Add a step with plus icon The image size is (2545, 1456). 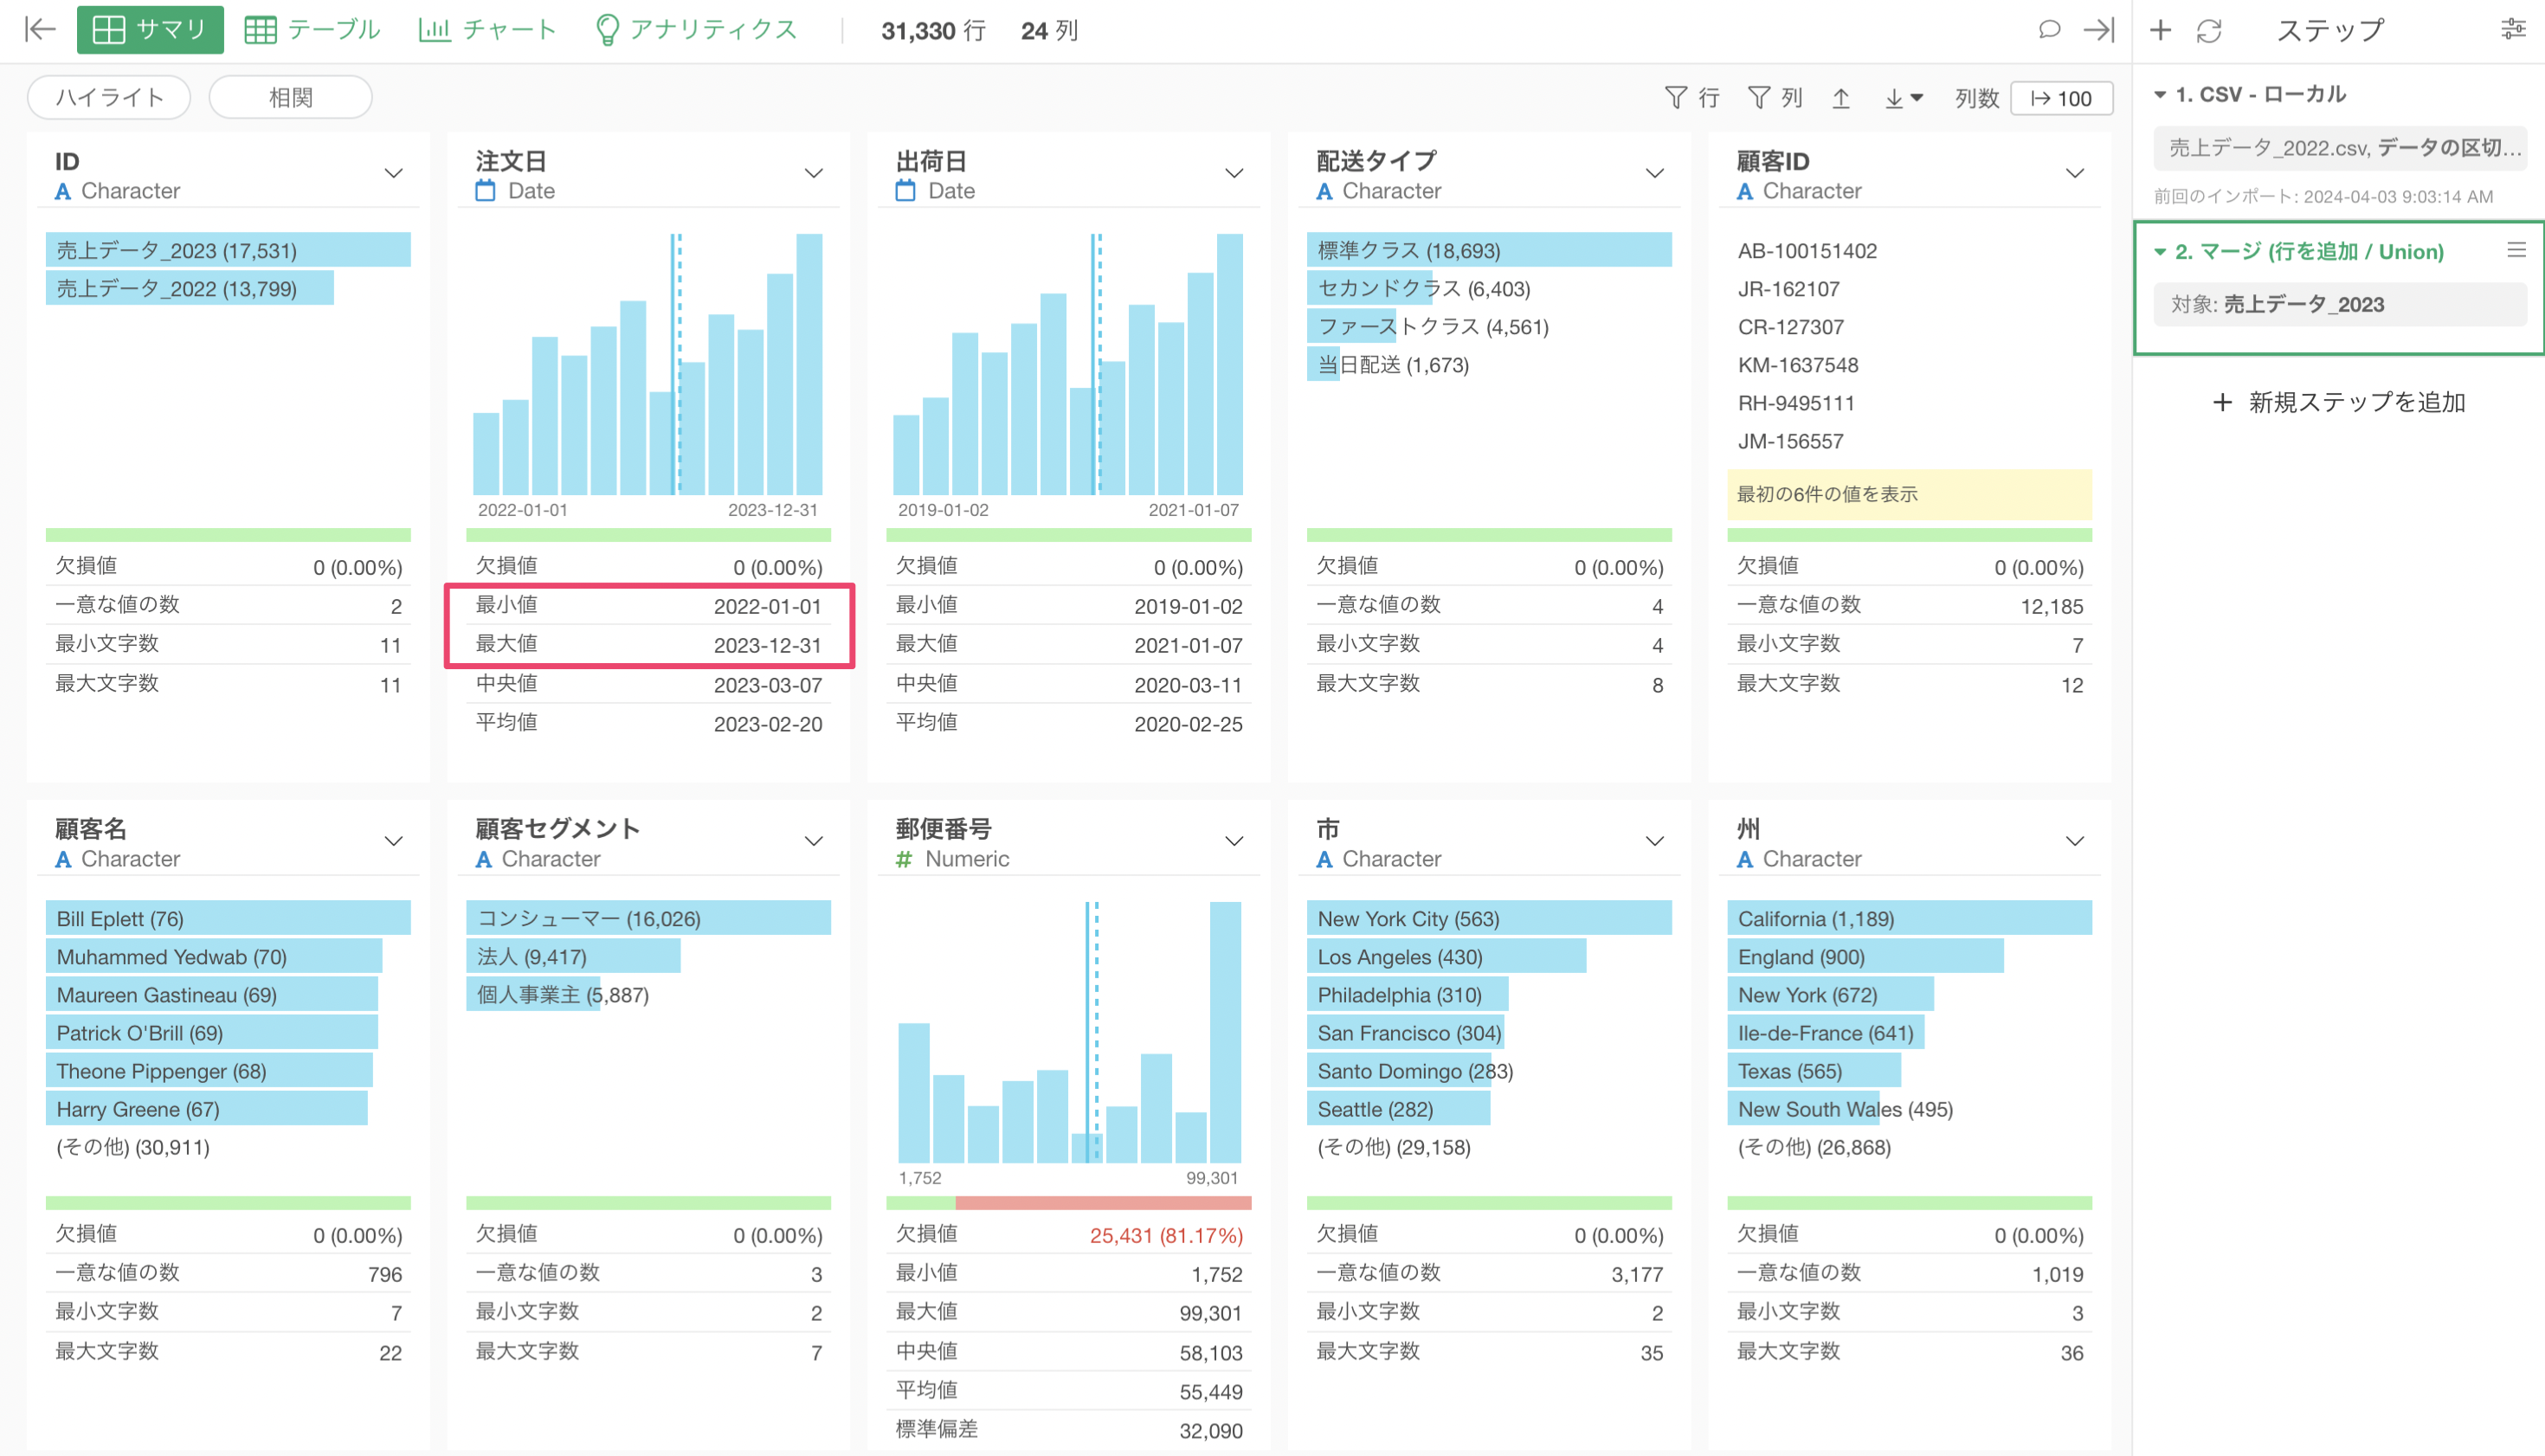[x=2160, y=30]
